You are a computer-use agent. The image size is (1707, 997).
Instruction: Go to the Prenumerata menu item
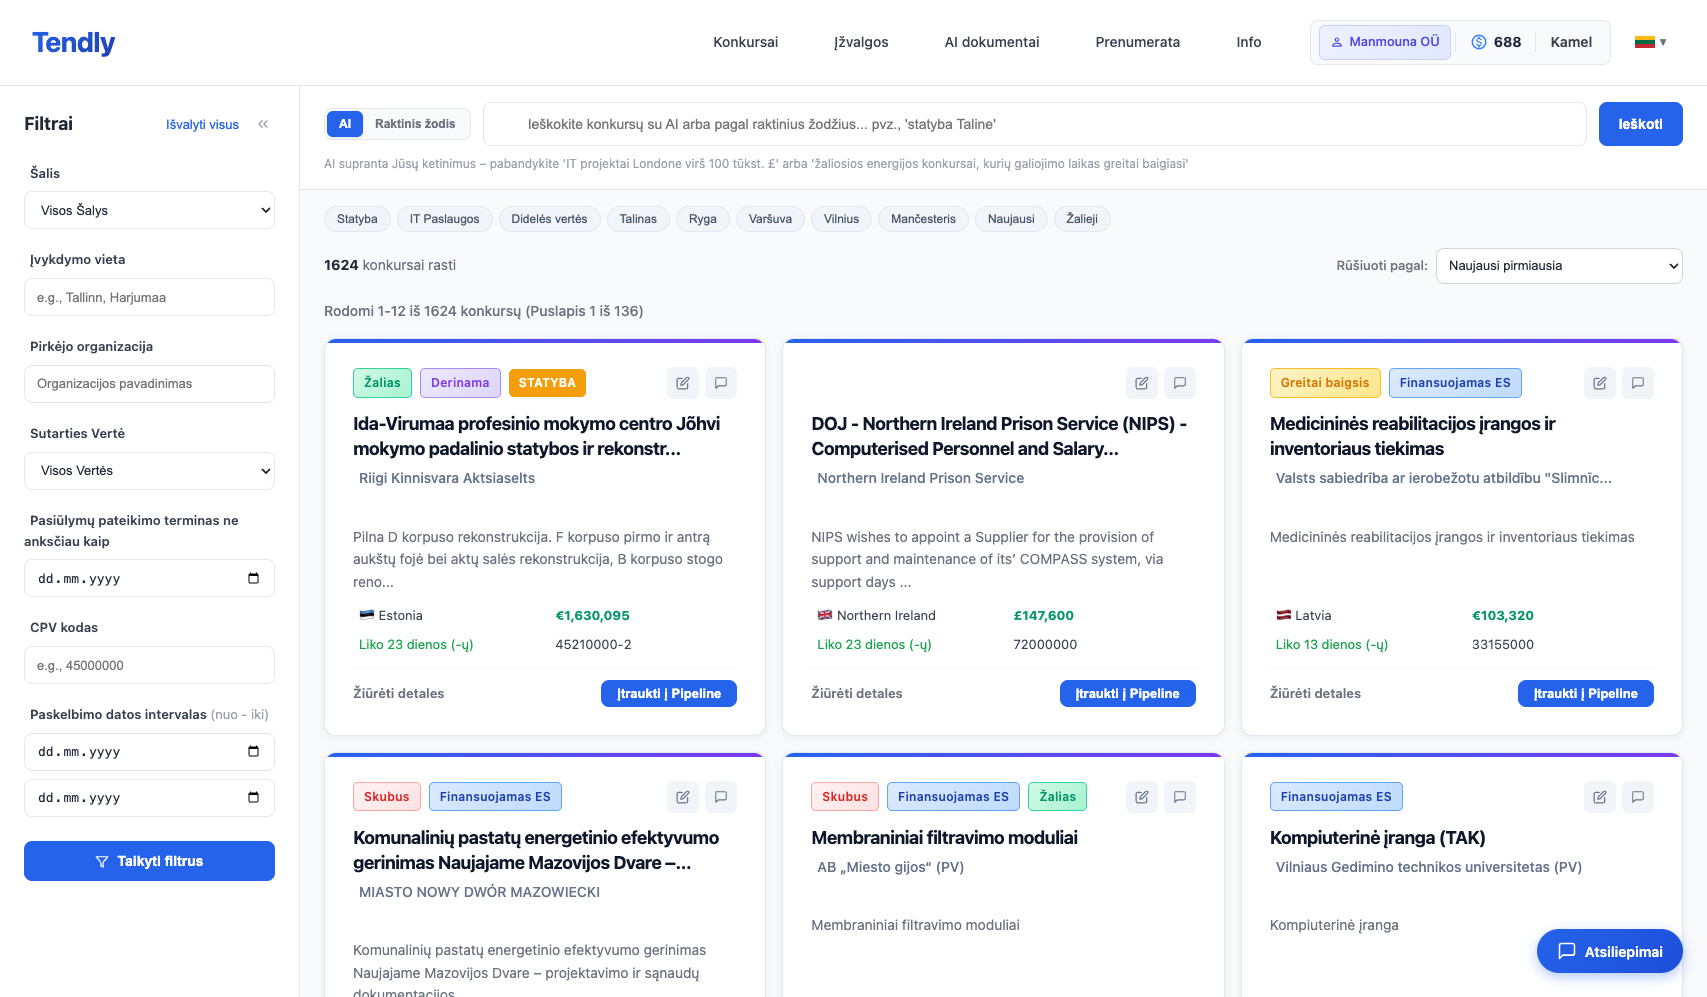click(1137, 42)
